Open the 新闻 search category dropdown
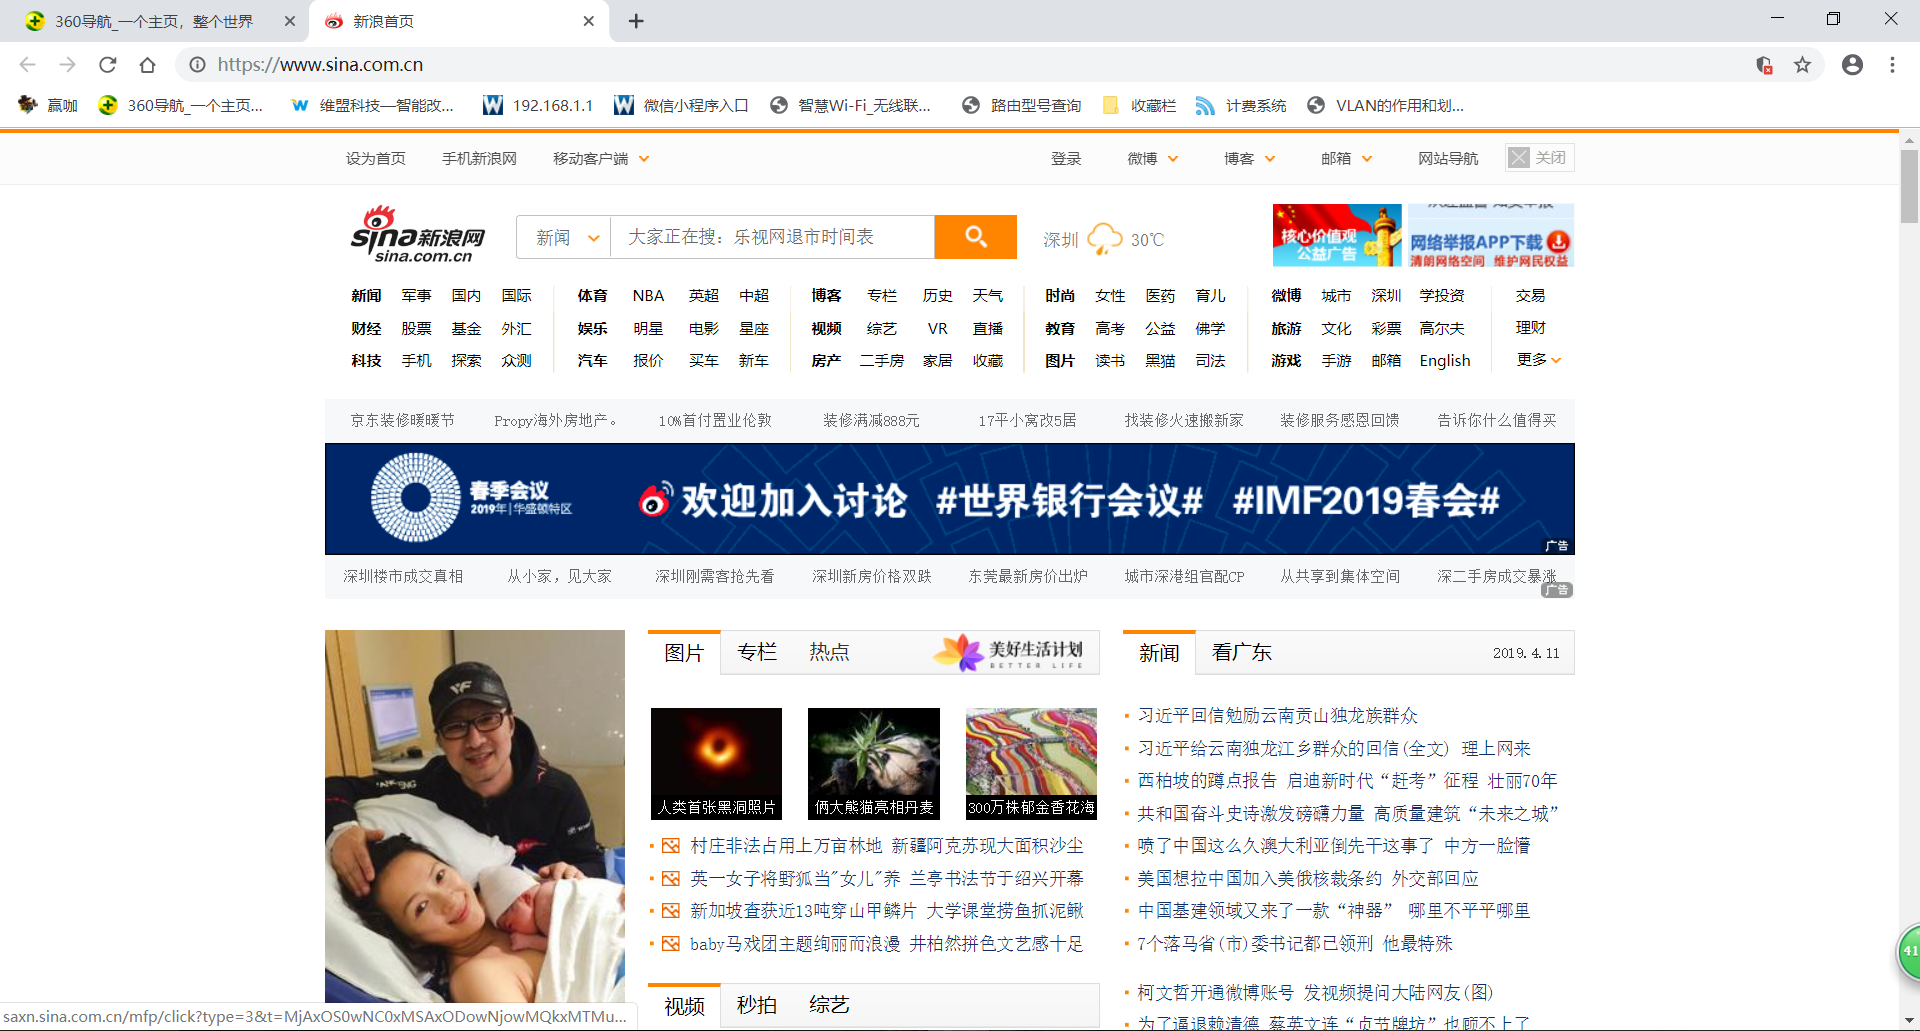 tap(566, 237)
